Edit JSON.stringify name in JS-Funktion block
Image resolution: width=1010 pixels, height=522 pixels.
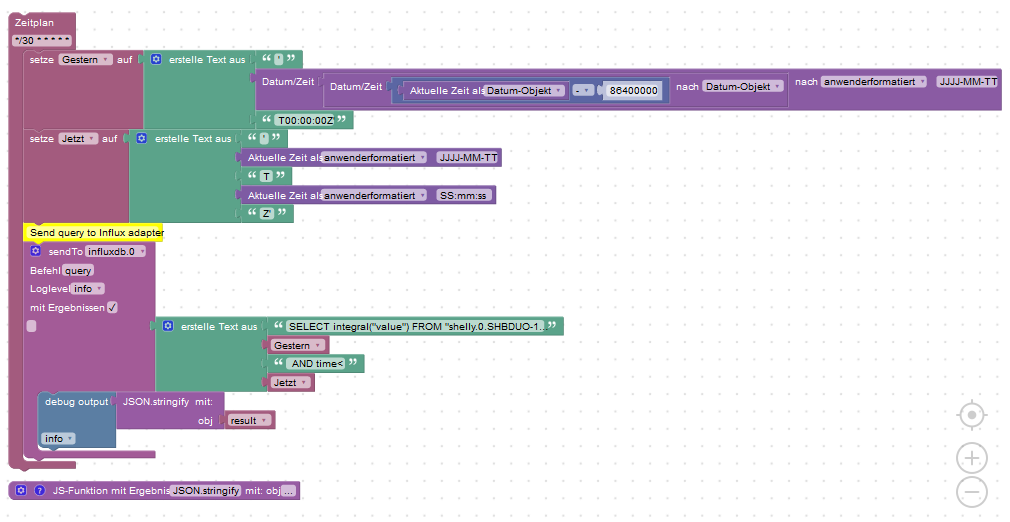(205, 491)
